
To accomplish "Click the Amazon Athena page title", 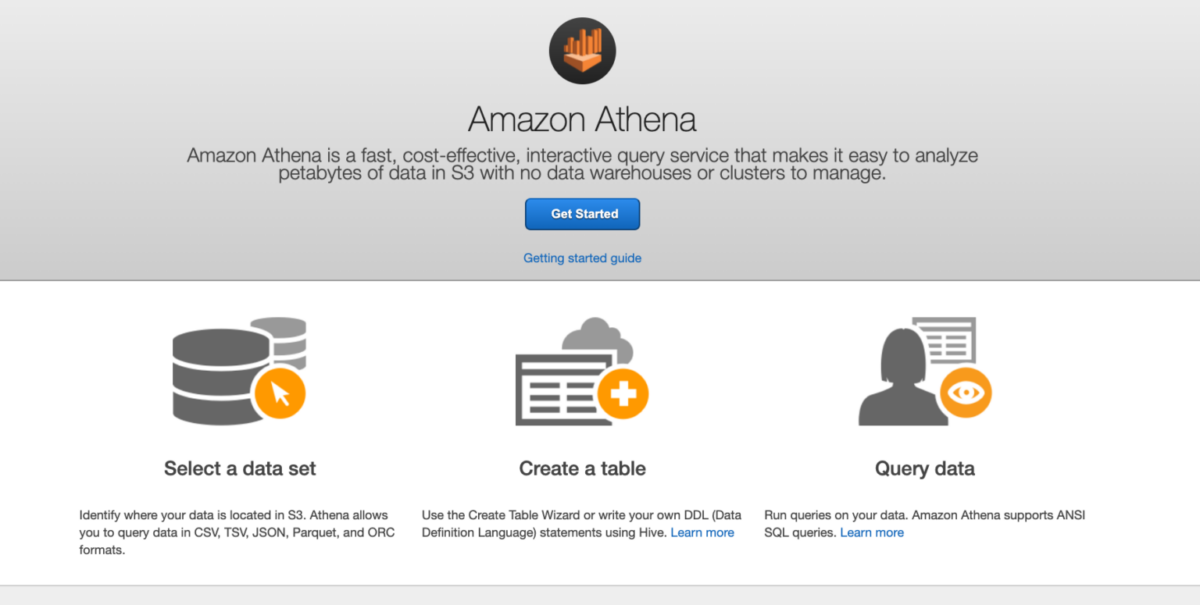I will [x=582, y=120].
